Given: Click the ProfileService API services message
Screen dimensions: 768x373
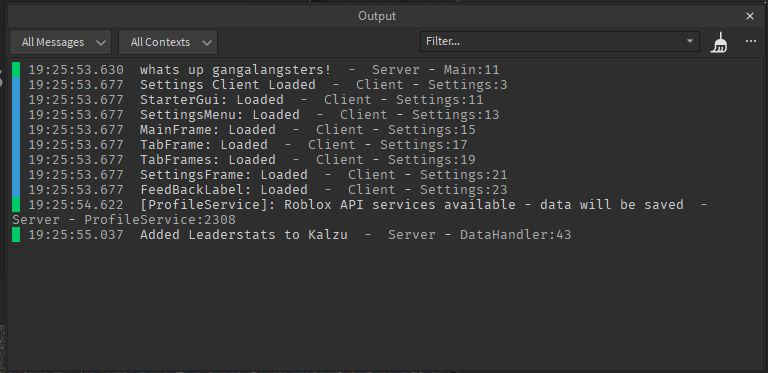Looking at the screenshot, I should coord(411,205).
